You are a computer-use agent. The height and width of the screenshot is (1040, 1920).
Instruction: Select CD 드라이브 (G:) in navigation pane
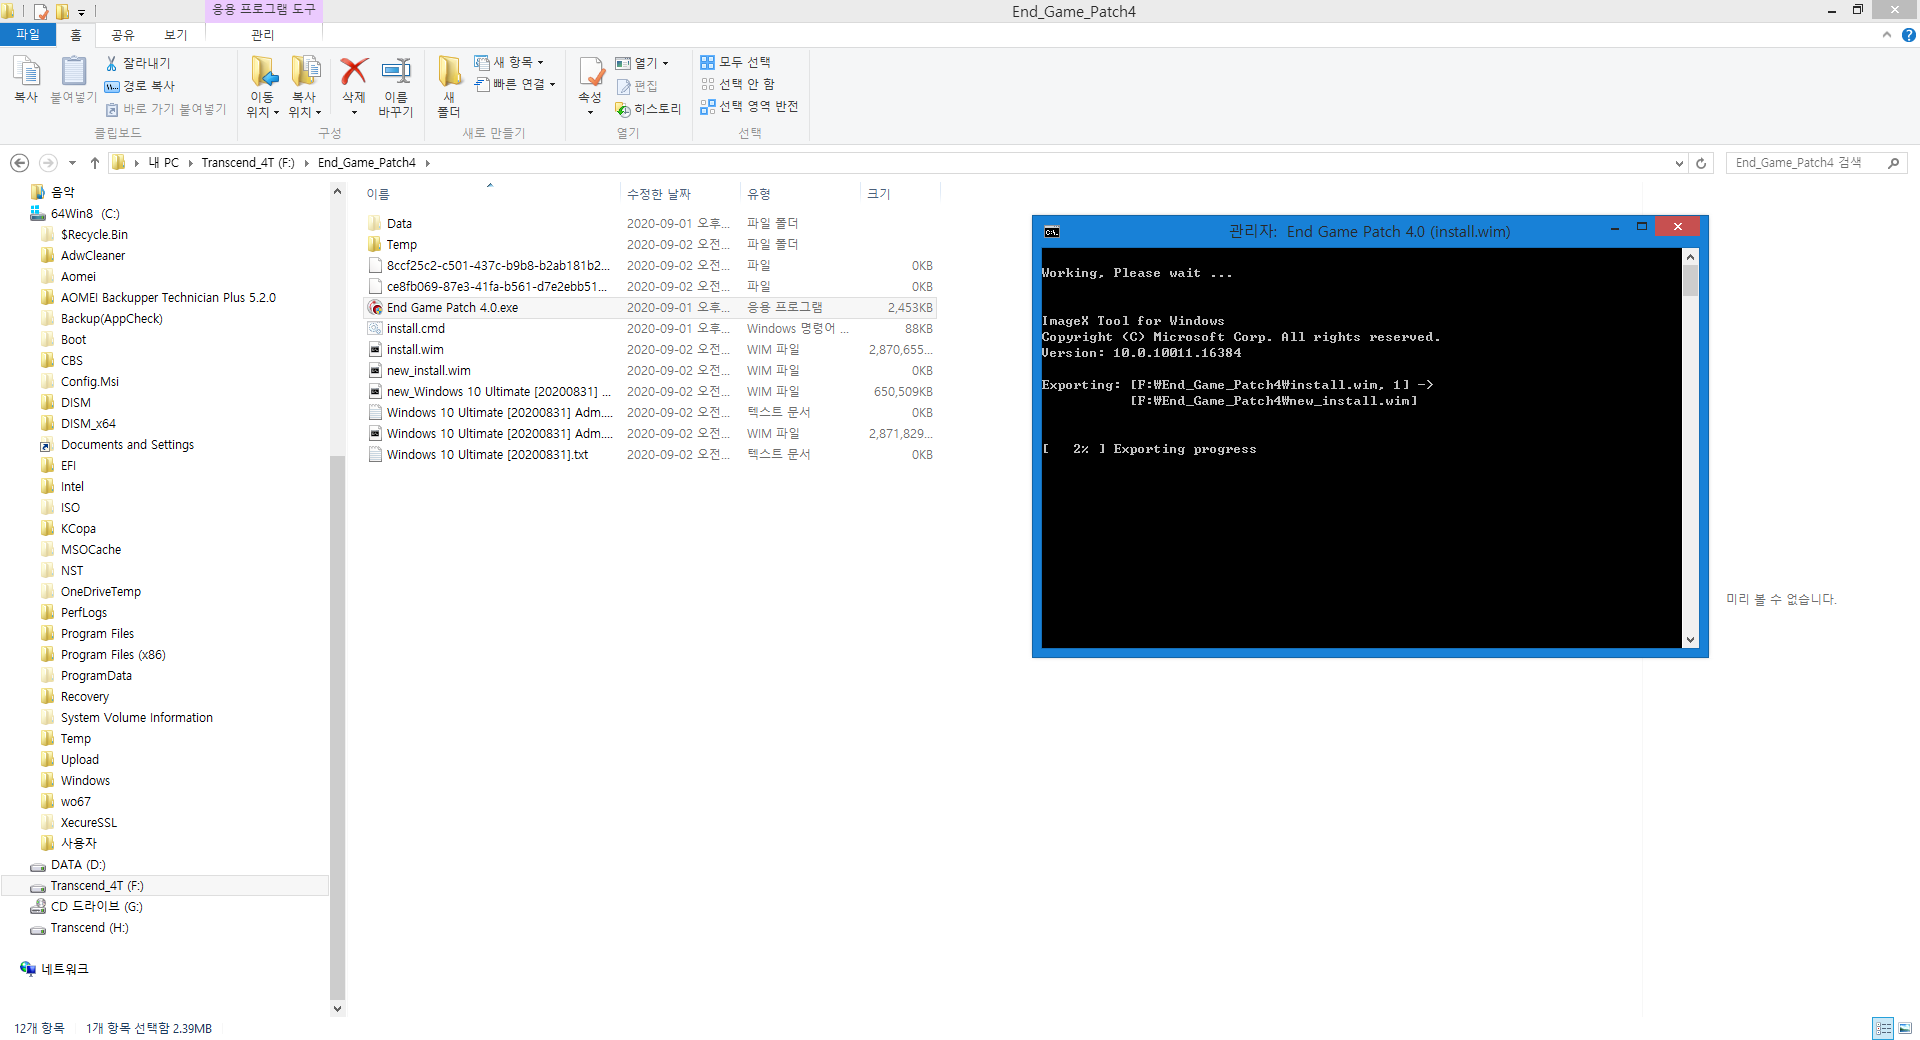96,907
